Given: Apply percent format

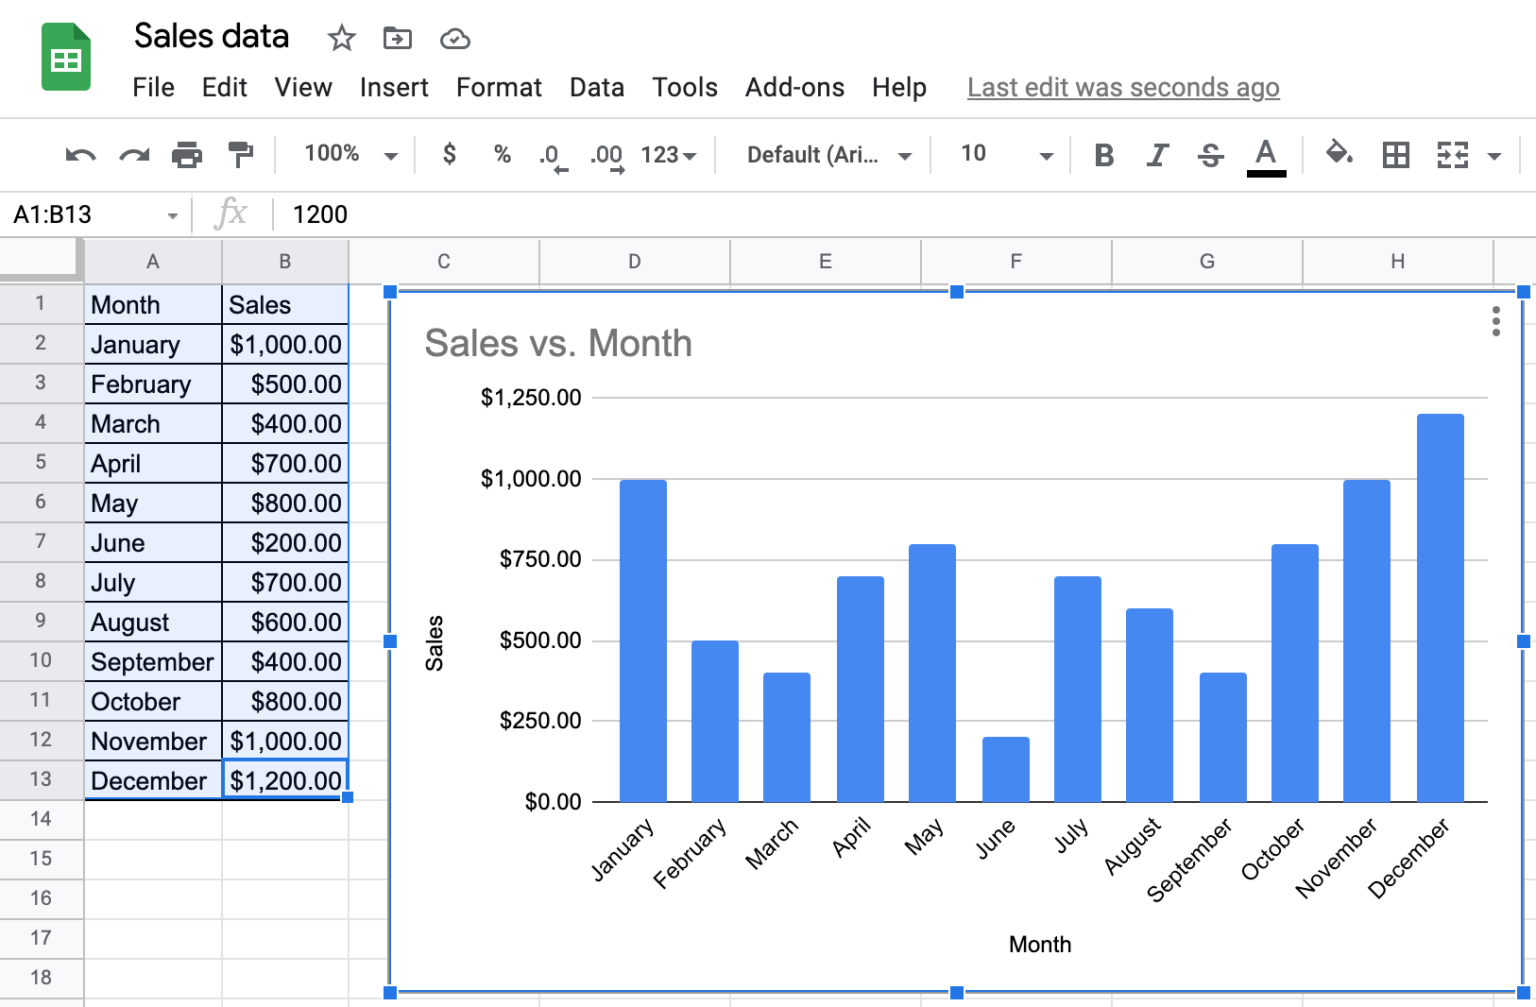Looking at the screenshot, I should coord(501,155).
